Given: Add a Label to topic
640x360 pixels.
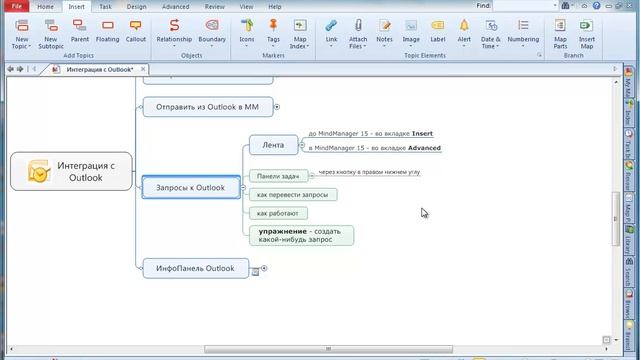Looking at the screenshot, I should (438, 31).
